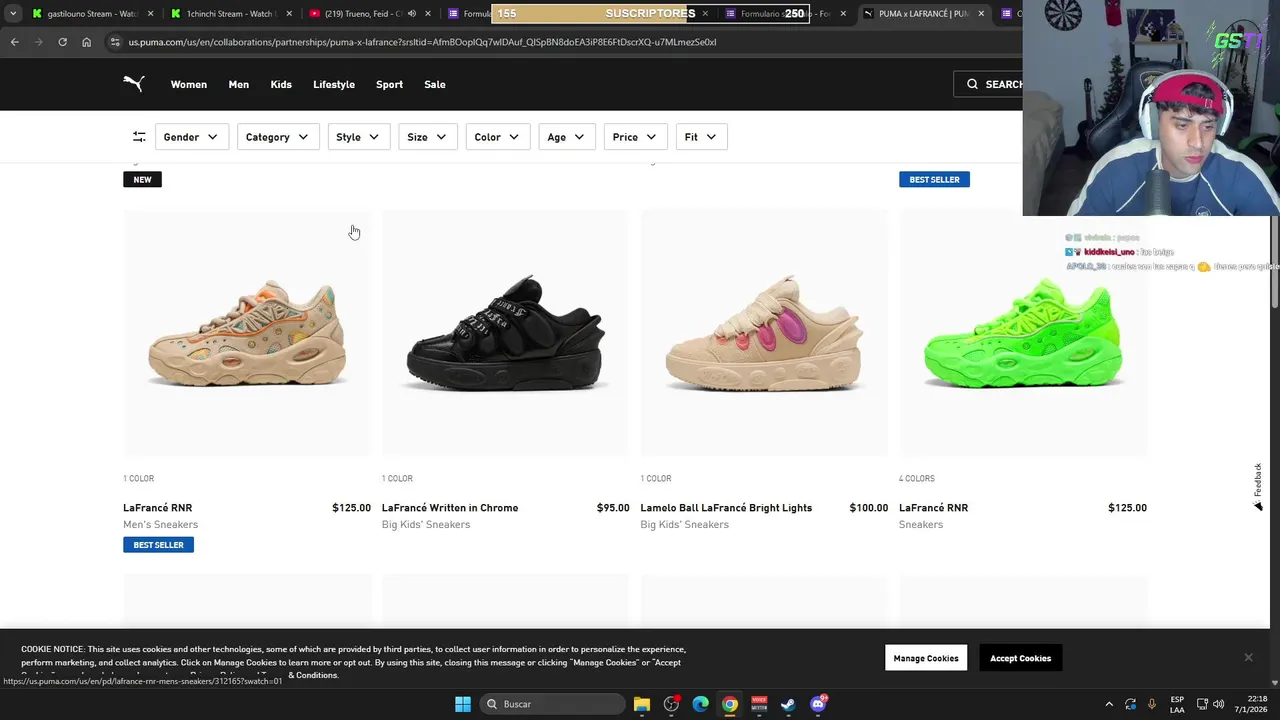Select the beige LaFrancé RNR shoe image

(x=247, y=333)
